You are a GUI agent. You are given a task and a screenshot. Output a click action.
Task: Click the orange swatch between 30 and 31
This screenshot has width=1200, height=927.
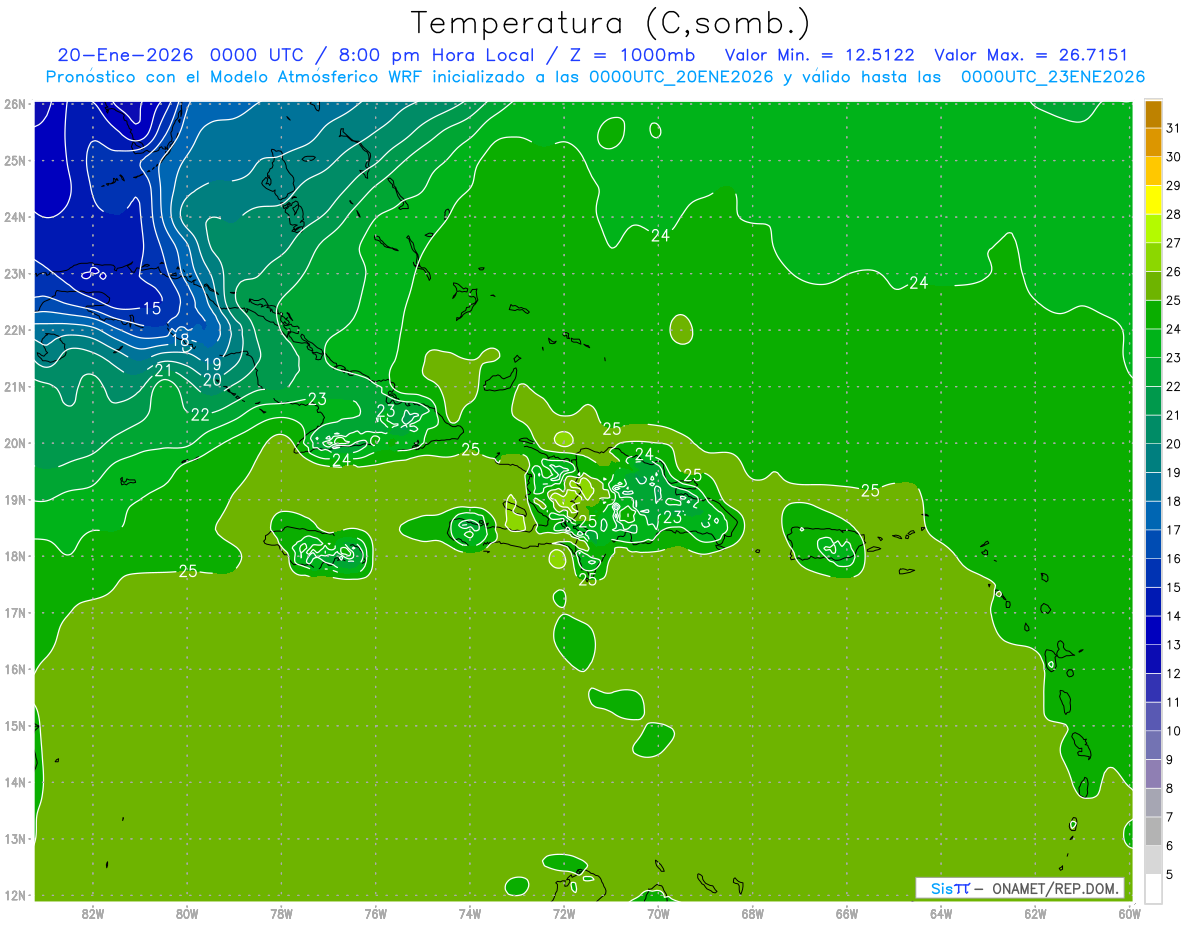[1153, 143]
